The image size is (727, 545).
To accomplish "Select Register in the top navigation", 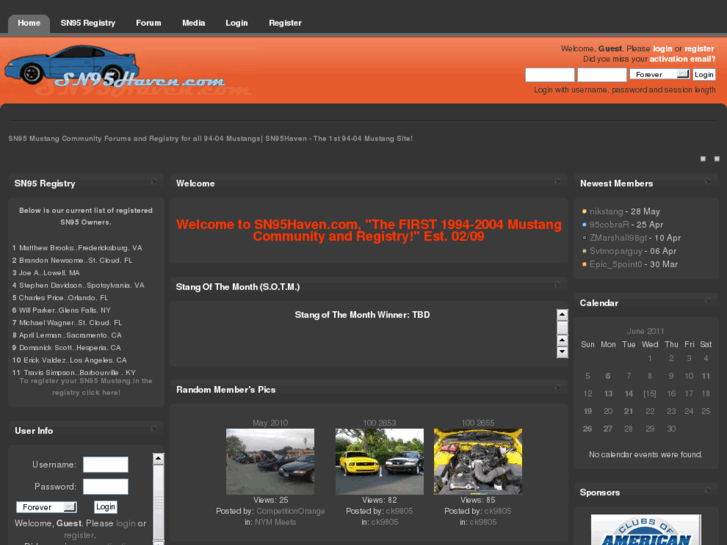I will coord(285,23).
